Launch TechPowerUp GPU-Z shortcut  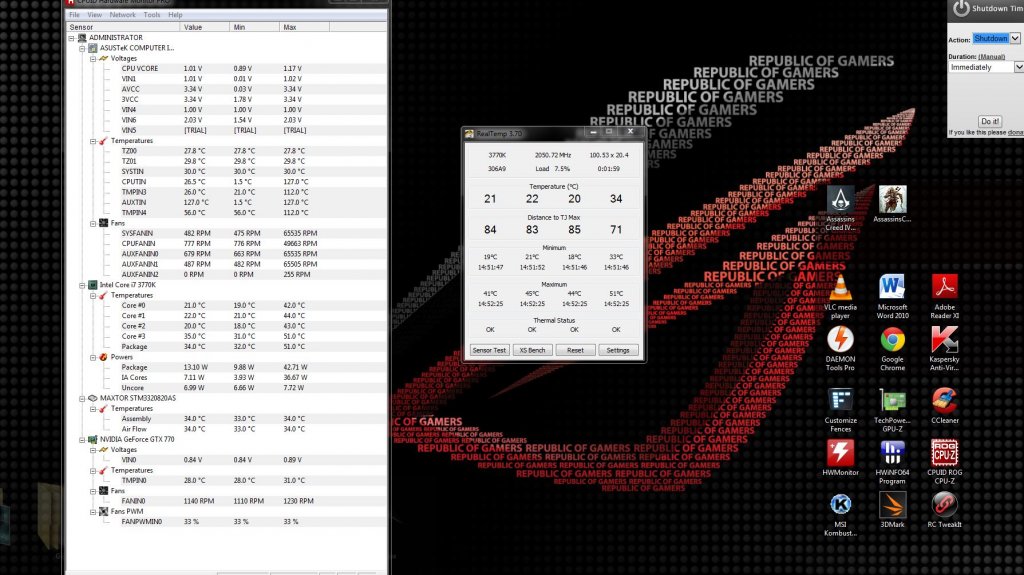892,410
